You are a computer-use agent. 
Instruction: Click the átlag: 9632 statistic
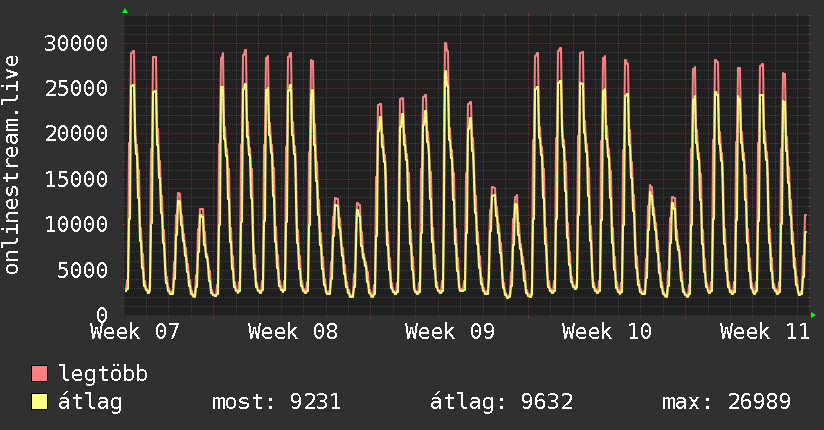tap(501, 402)
